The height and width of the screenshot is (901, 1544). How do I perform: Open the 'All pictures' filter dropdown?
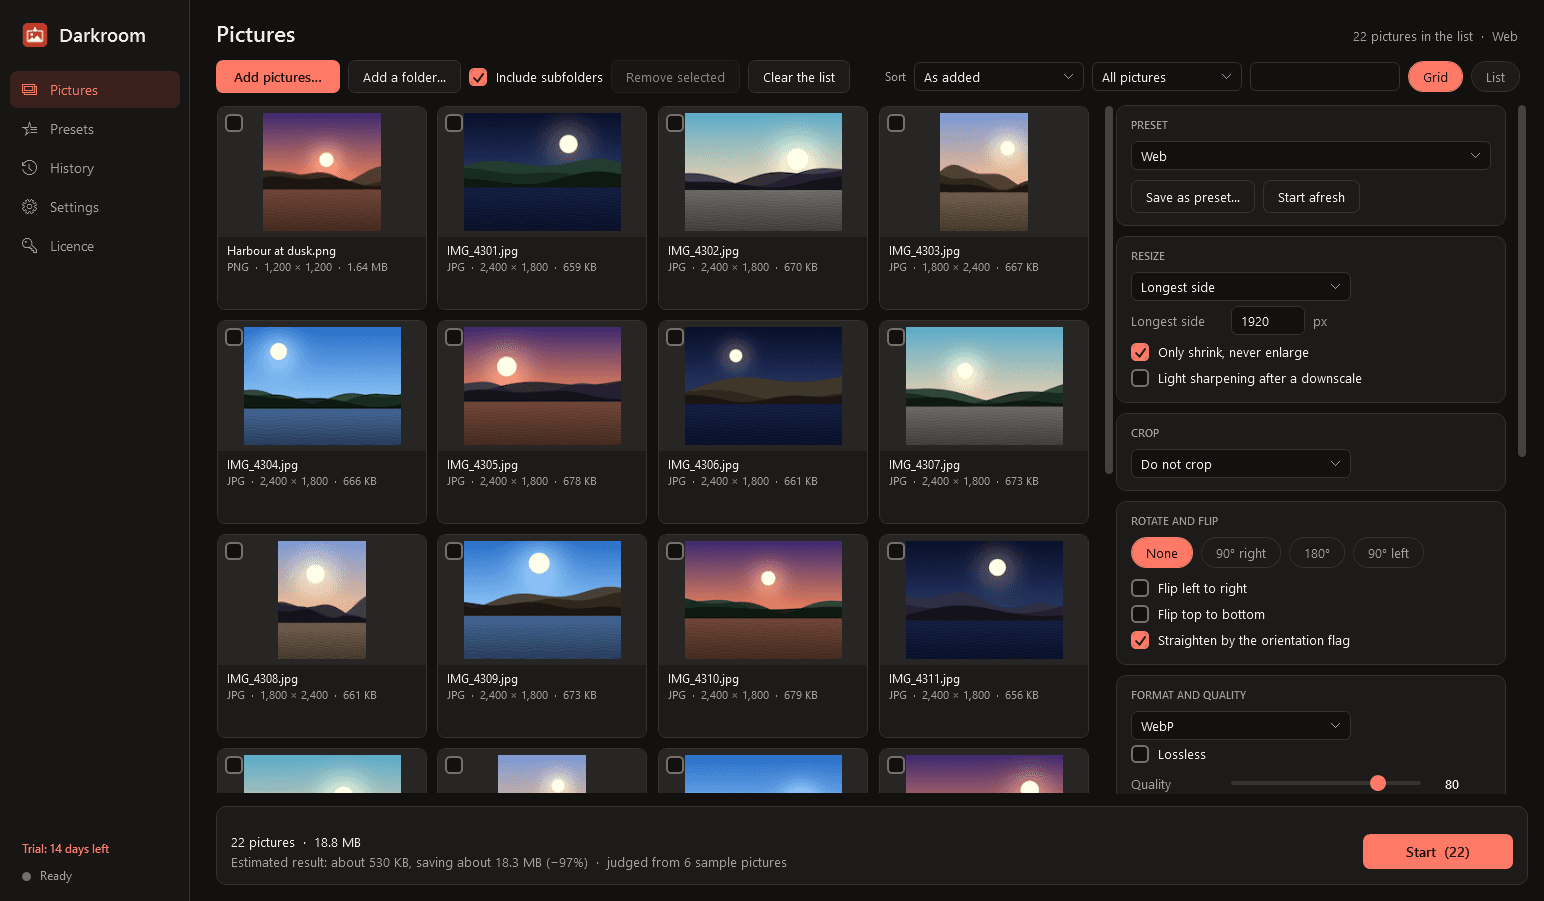(x=1166, y=77)
